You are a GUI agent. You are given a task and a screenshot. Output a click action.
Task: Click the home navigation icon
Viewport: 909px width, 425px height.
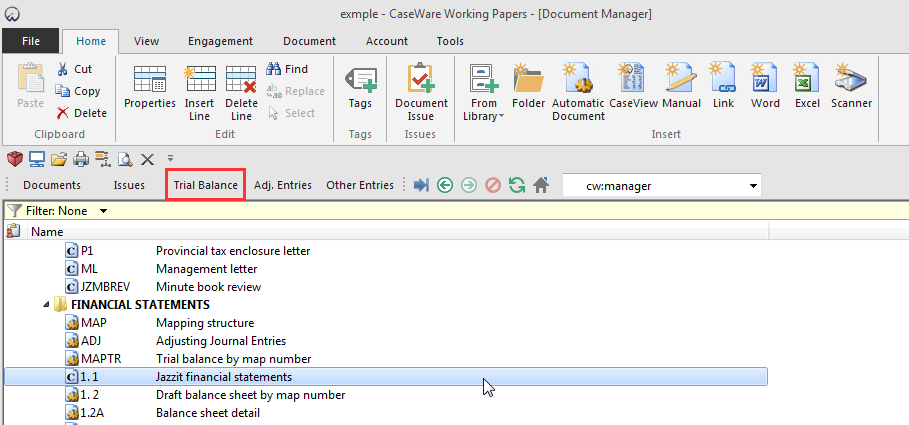tap(541, 186)
